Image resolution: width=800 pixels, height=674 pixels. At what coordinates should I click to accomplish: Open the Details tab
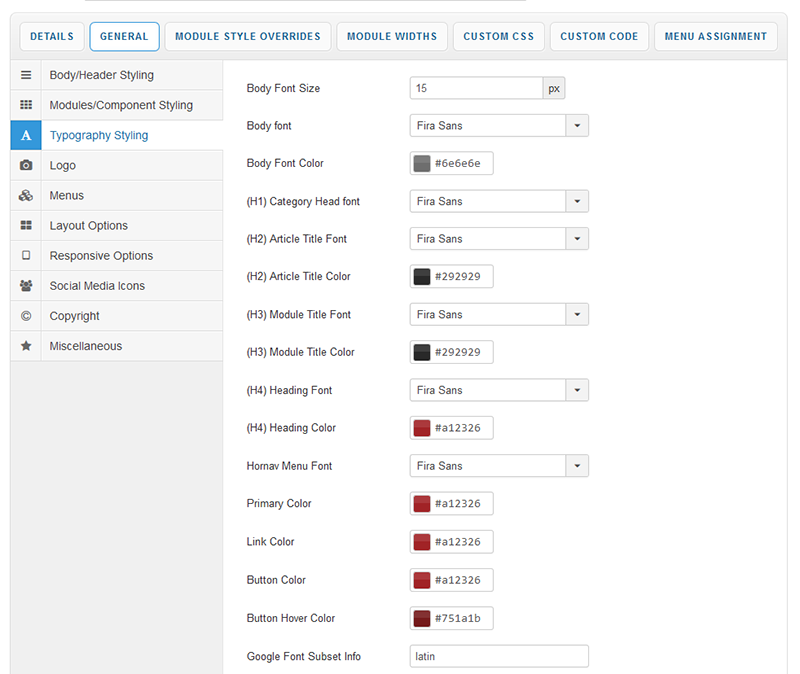point(52,37)
